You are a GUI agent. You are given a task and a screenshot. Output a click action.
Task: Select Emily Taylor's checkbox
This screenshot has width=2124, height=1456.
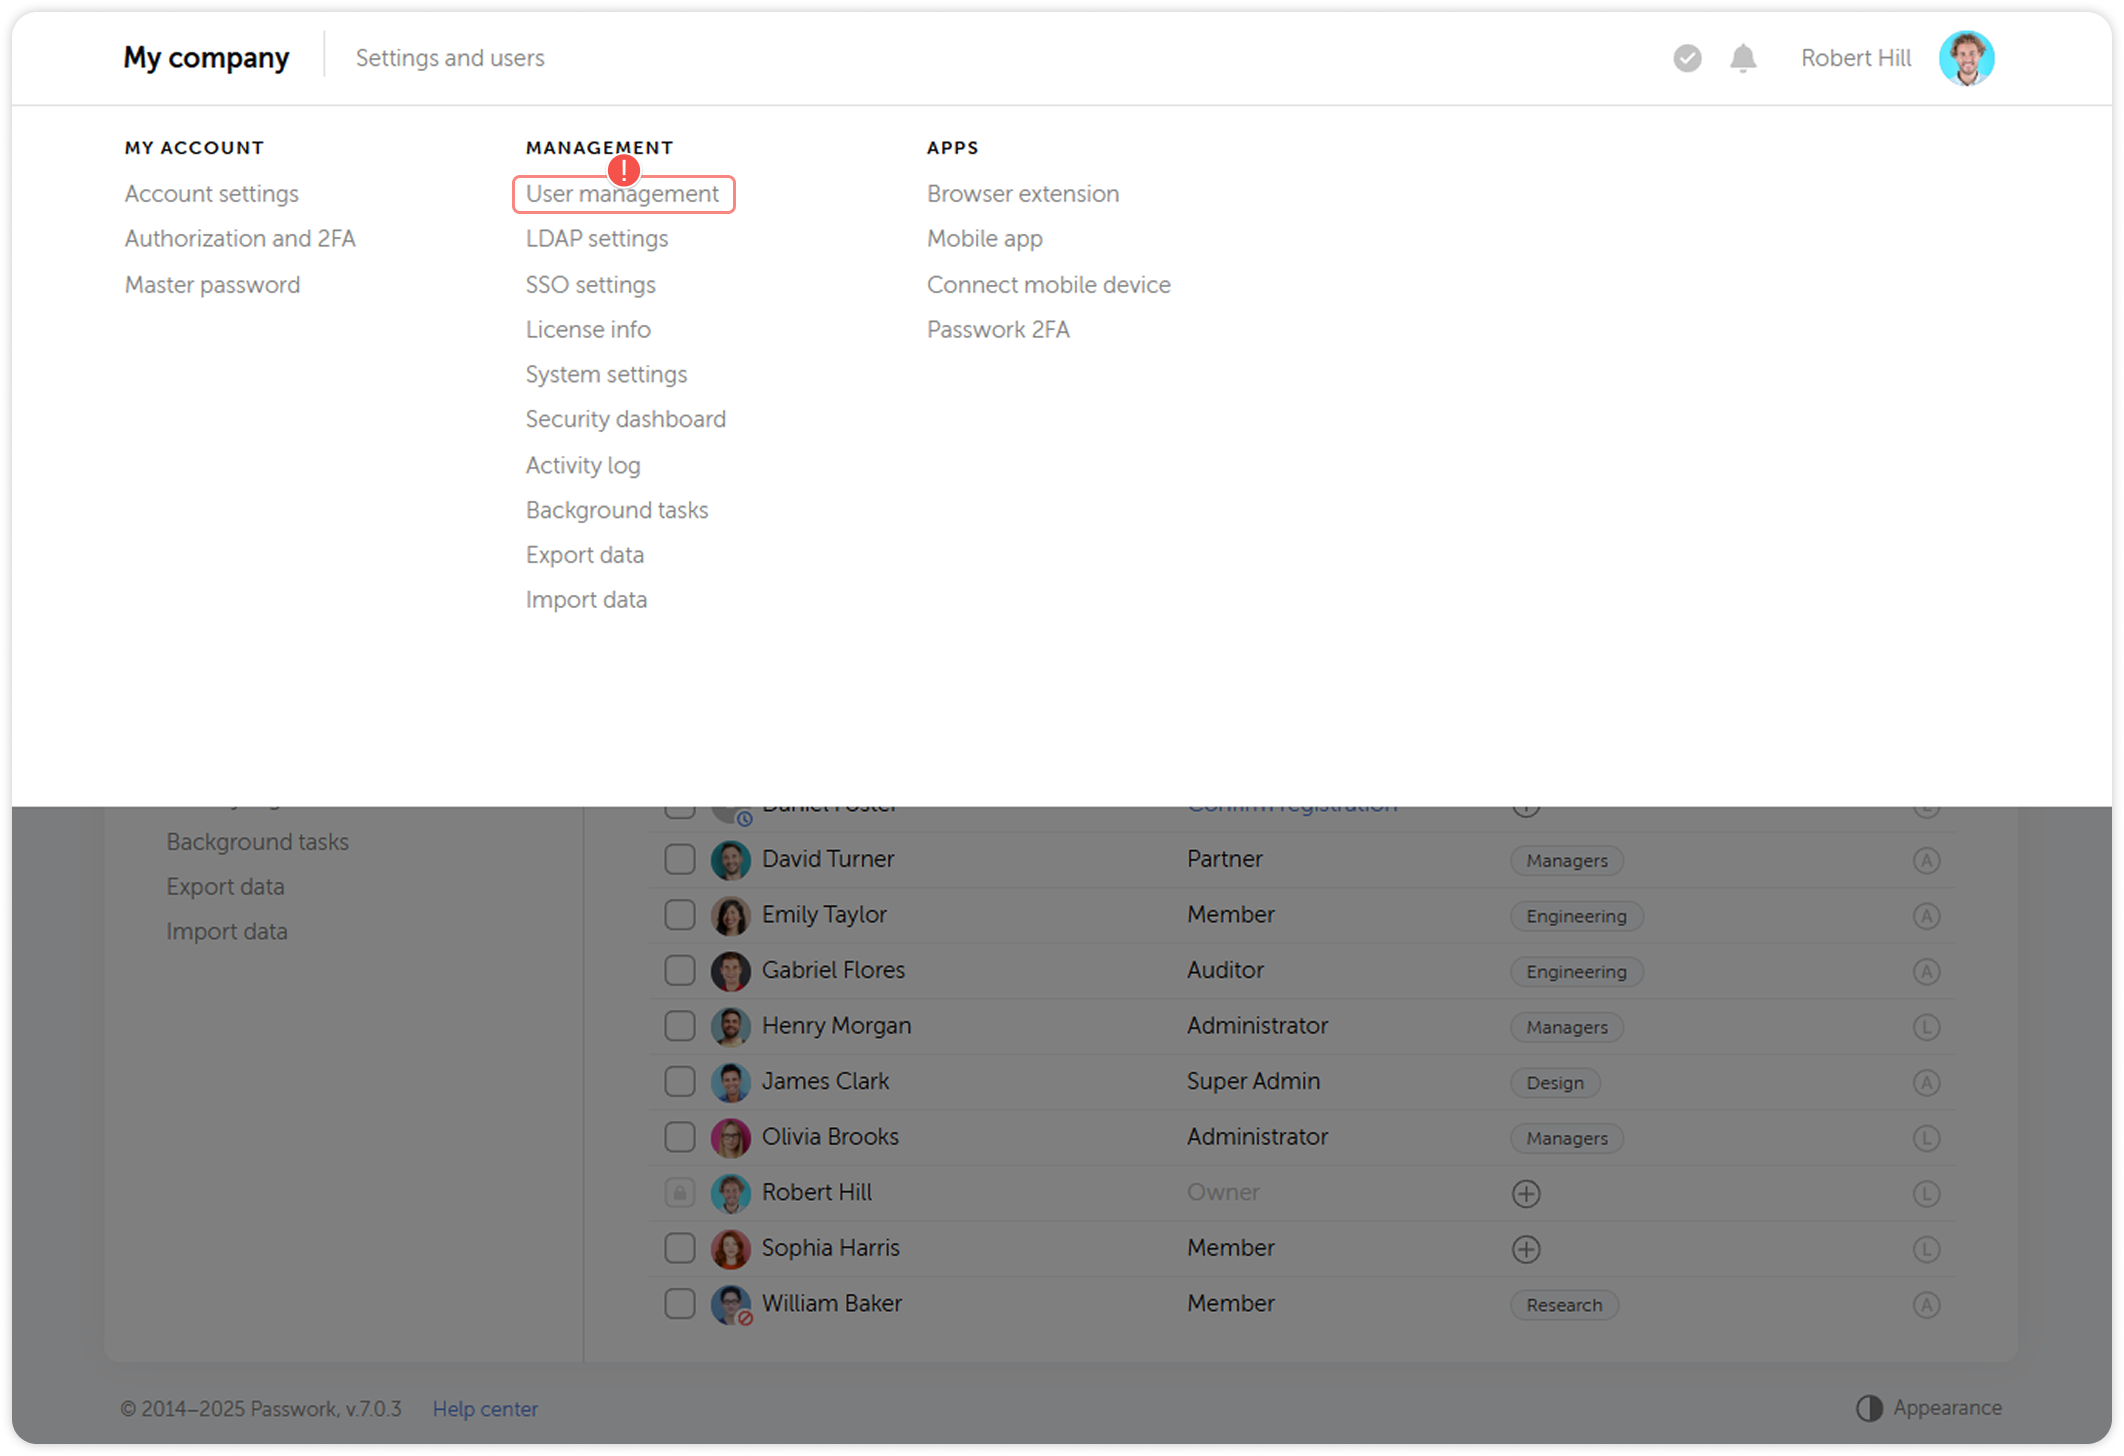click(x=680, y=914)
